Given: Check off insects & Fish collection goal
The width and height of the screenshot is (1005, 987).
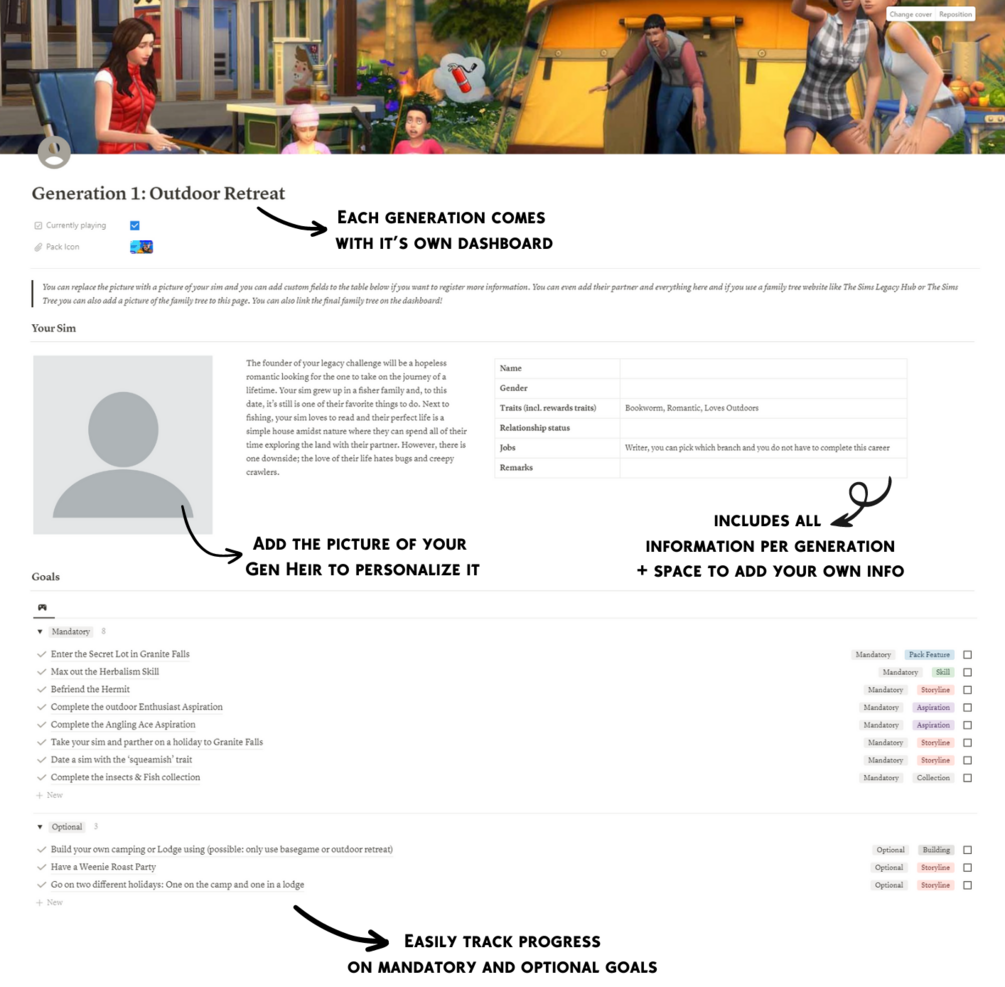Looking at the screenshot, I should click(x=967, y=778).
